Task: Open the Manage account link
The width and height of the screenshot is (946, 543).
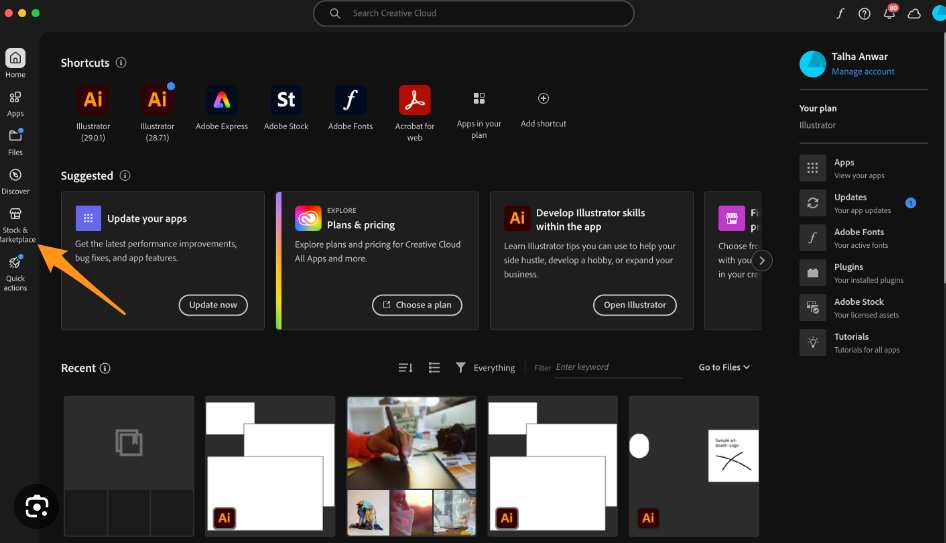Action: (863, 71)
